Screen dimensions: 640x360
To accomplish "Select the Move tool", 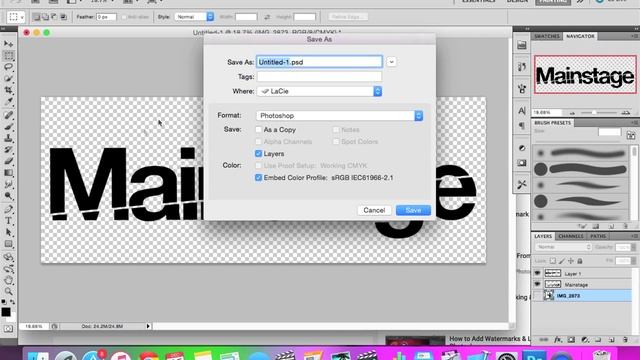I will click(x=8, y=44).
